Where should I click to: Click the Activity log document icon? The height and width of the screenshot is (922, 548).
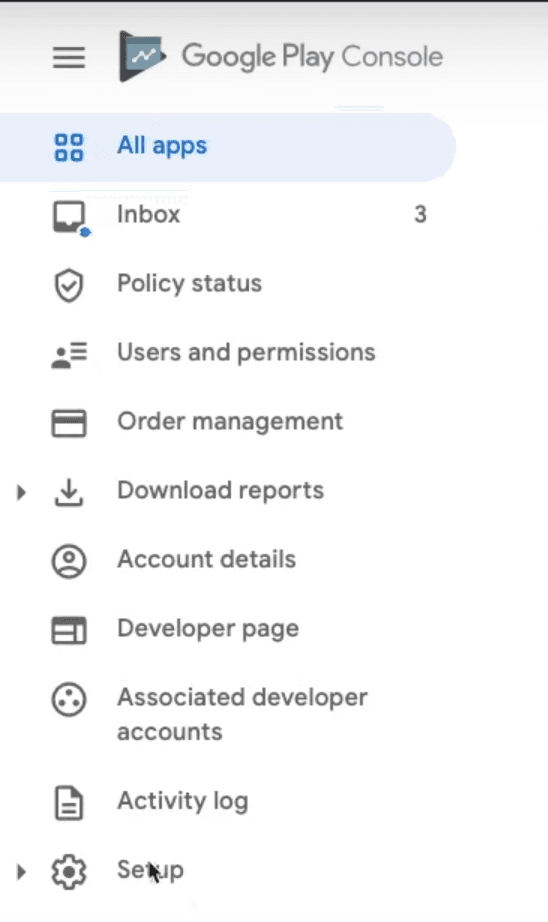pyautogui.click(x=69, y=803)
